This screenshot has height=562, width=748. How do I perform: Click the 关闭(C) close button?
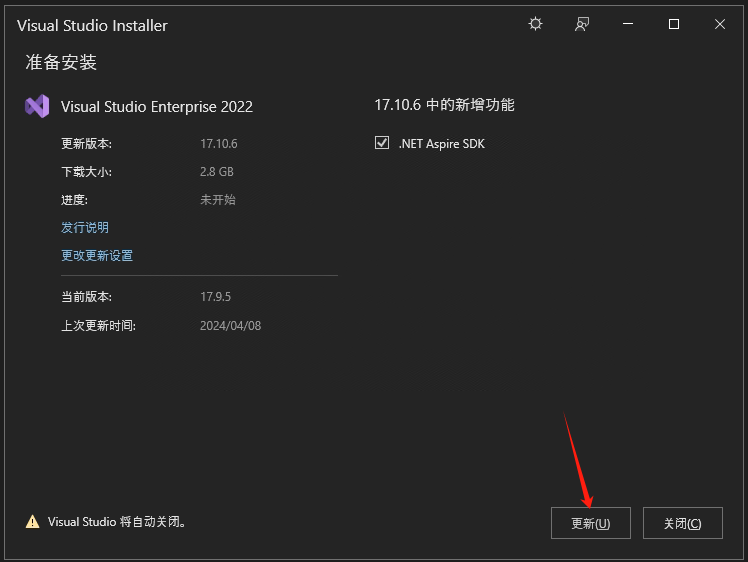683,523
